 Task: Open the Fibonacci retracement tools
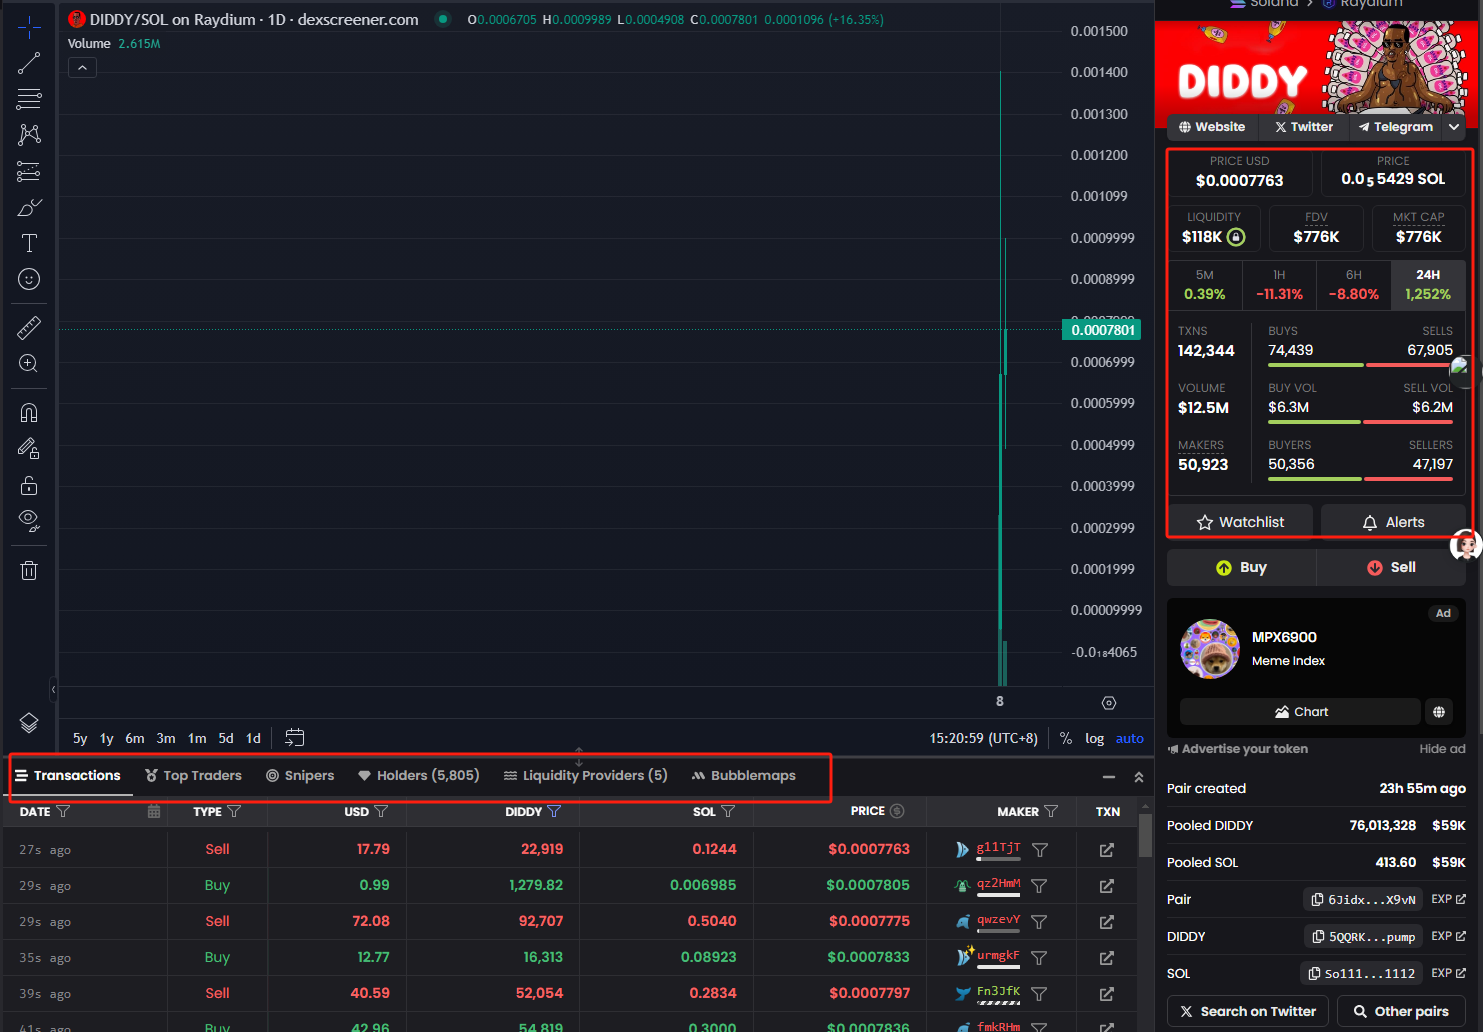[29, 99]
